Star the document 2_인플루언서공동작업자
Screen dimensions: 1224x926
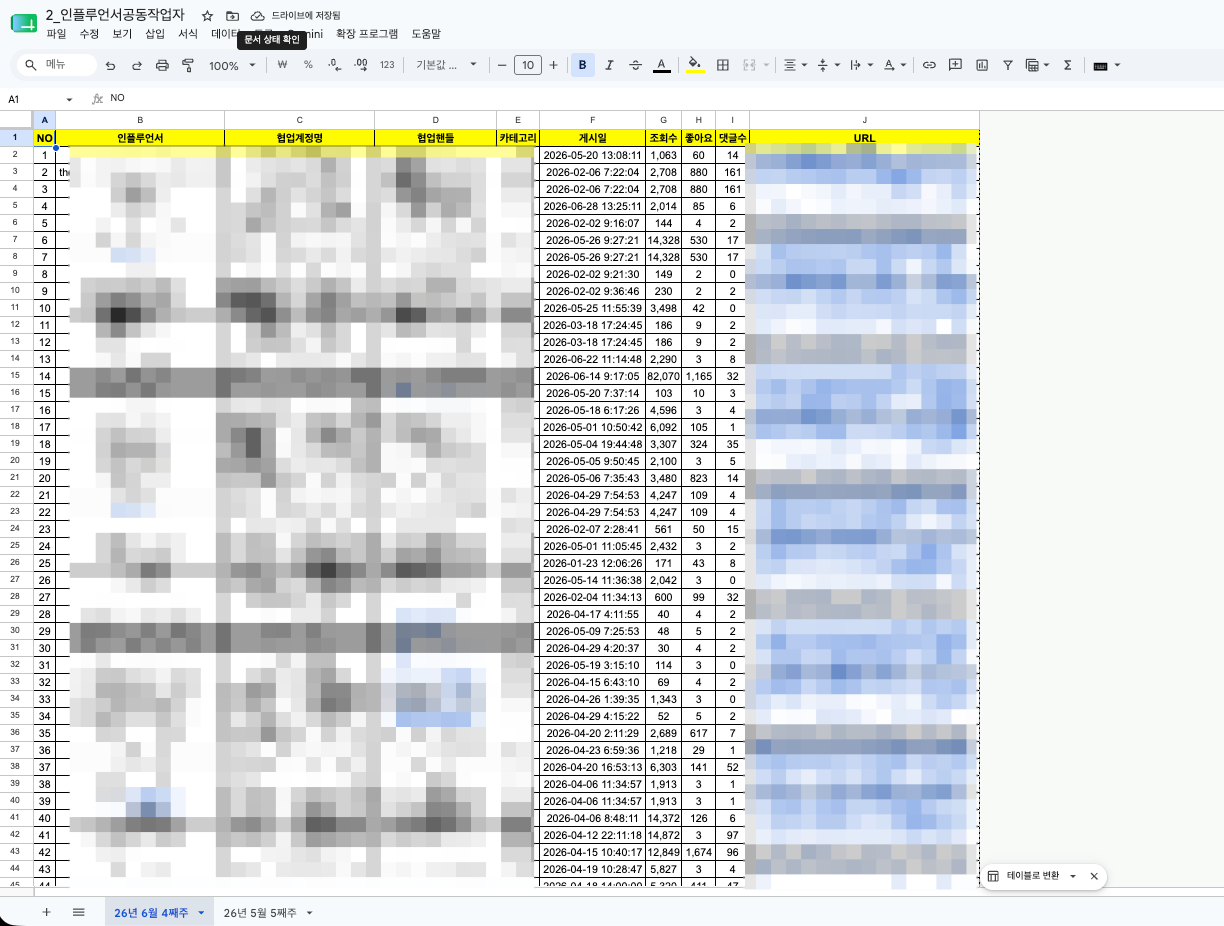pyautogui.click(x=207, y=16)
